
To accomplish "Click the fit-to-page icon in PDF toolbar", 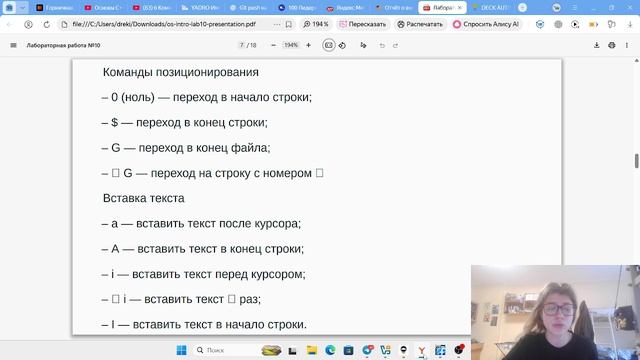I will click(329, 45).
